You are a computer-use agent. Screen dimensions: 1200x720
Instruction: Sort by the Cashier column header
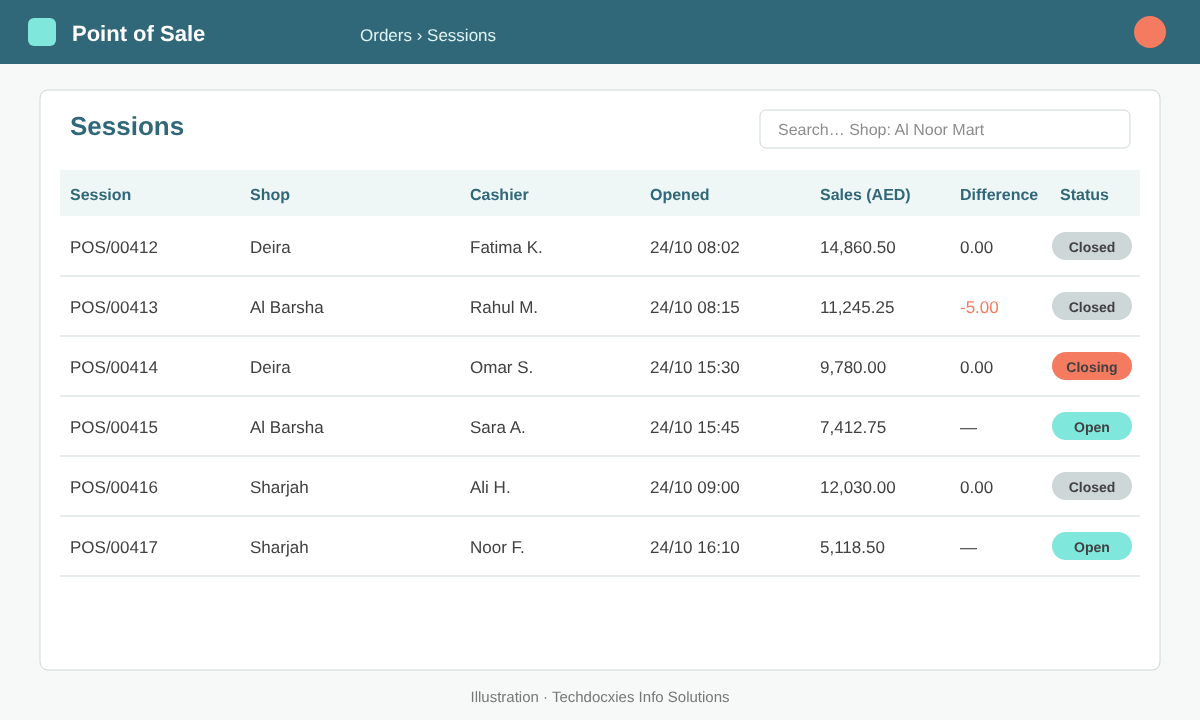pos(499,195)
